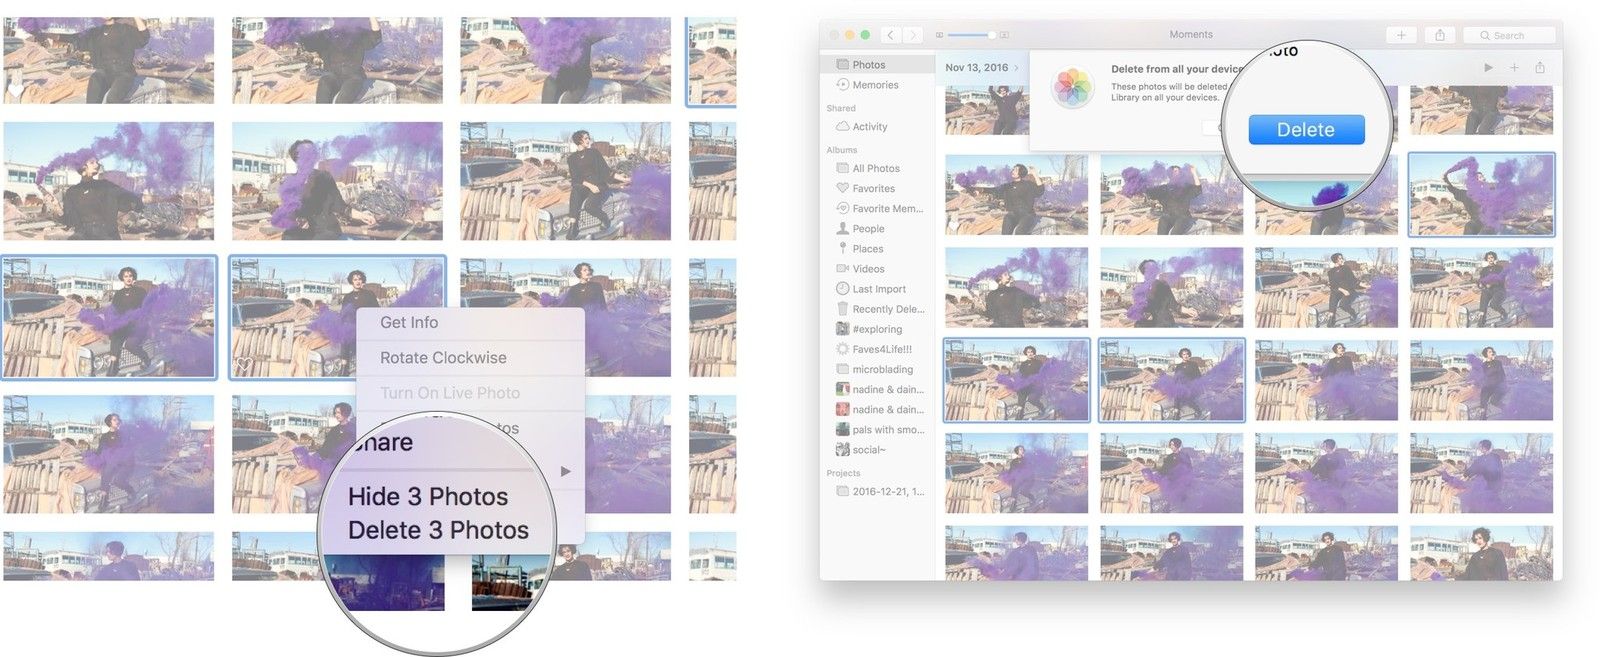The width and height of the screenshot is (1600, 657).
Task: Open the Memories sidebar item
Action: pos(874,85)
